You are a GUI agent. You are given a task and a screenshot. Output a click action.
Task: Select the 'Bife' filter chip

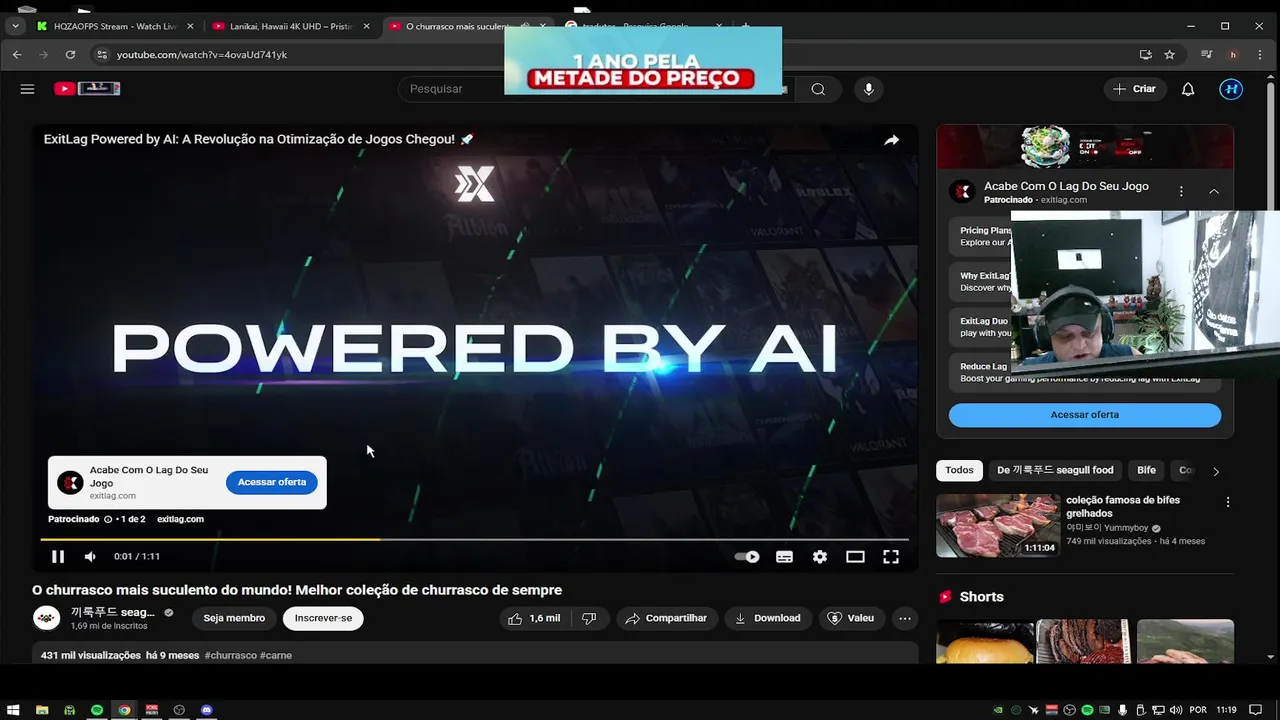pyautogui.click(x=1146, y=470)
